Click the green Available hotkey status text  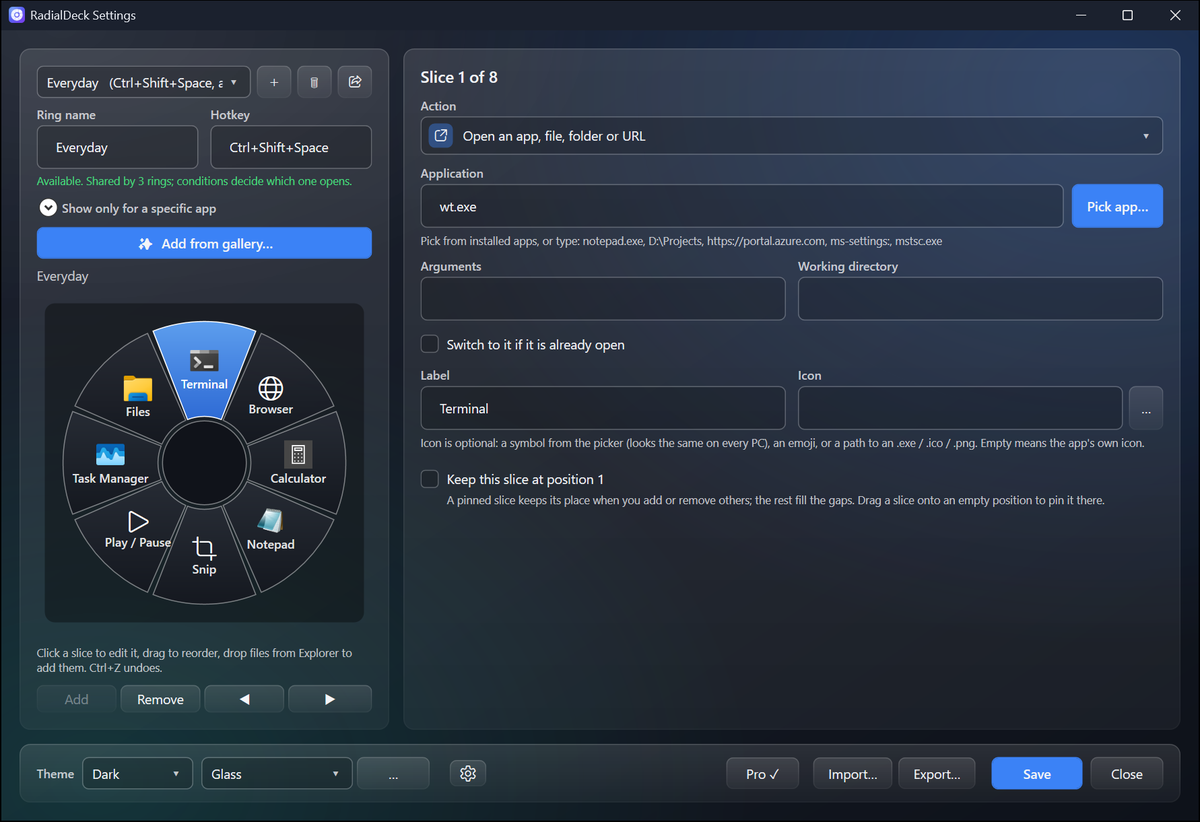194,182
